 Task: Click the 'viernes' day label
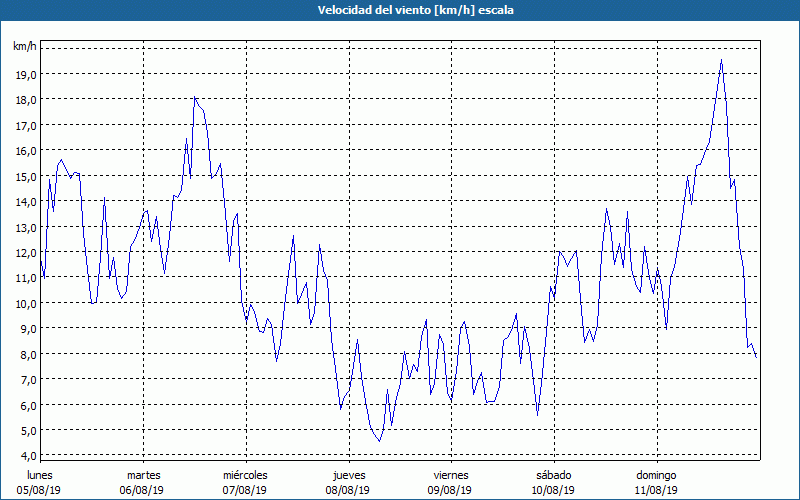pos(451,475)
